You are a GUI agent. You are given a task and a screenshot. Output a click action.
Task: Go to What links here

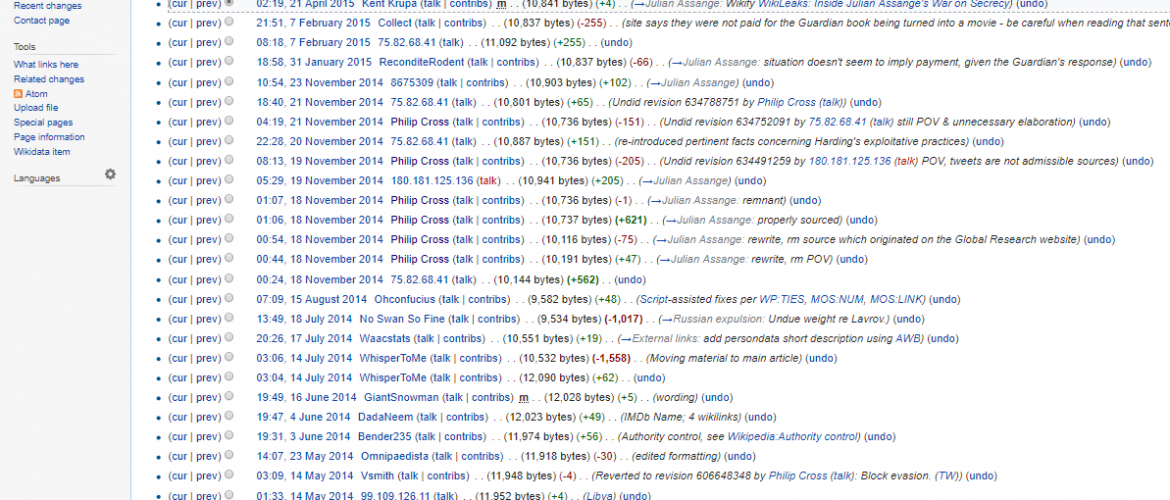tap(45, 65)
